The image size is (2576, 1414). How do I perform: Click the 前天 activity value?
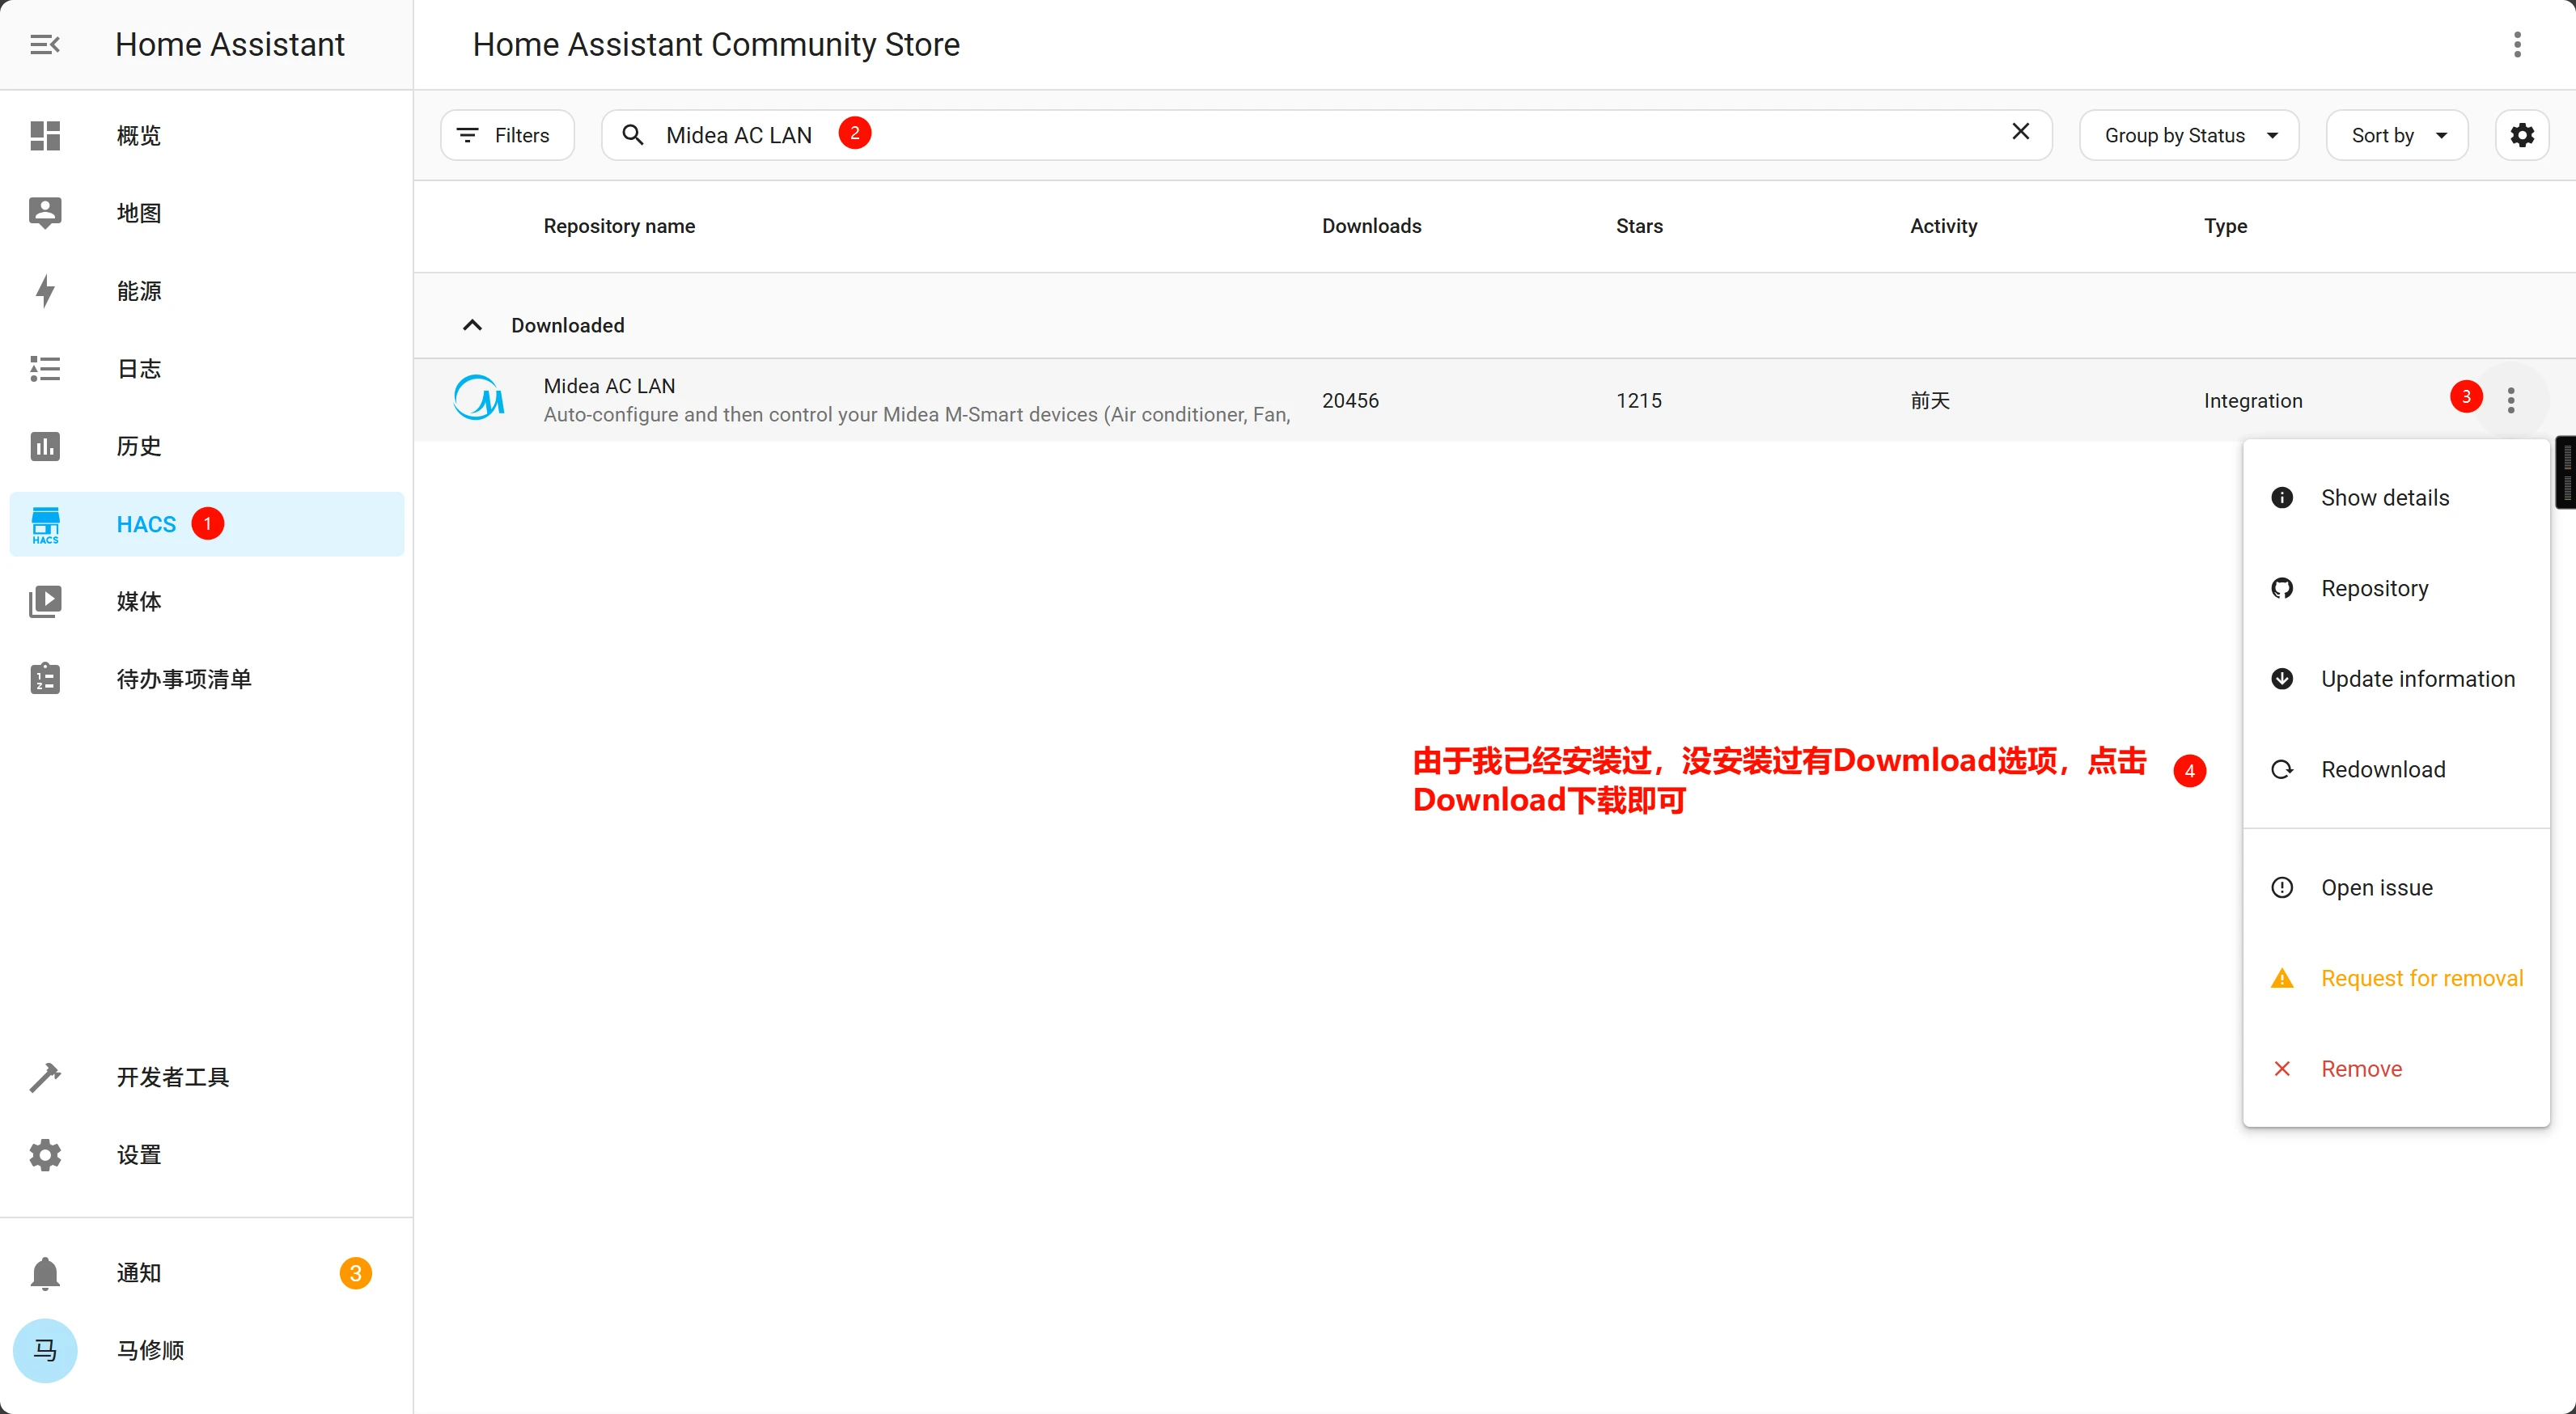click(x=1930, y=400)
